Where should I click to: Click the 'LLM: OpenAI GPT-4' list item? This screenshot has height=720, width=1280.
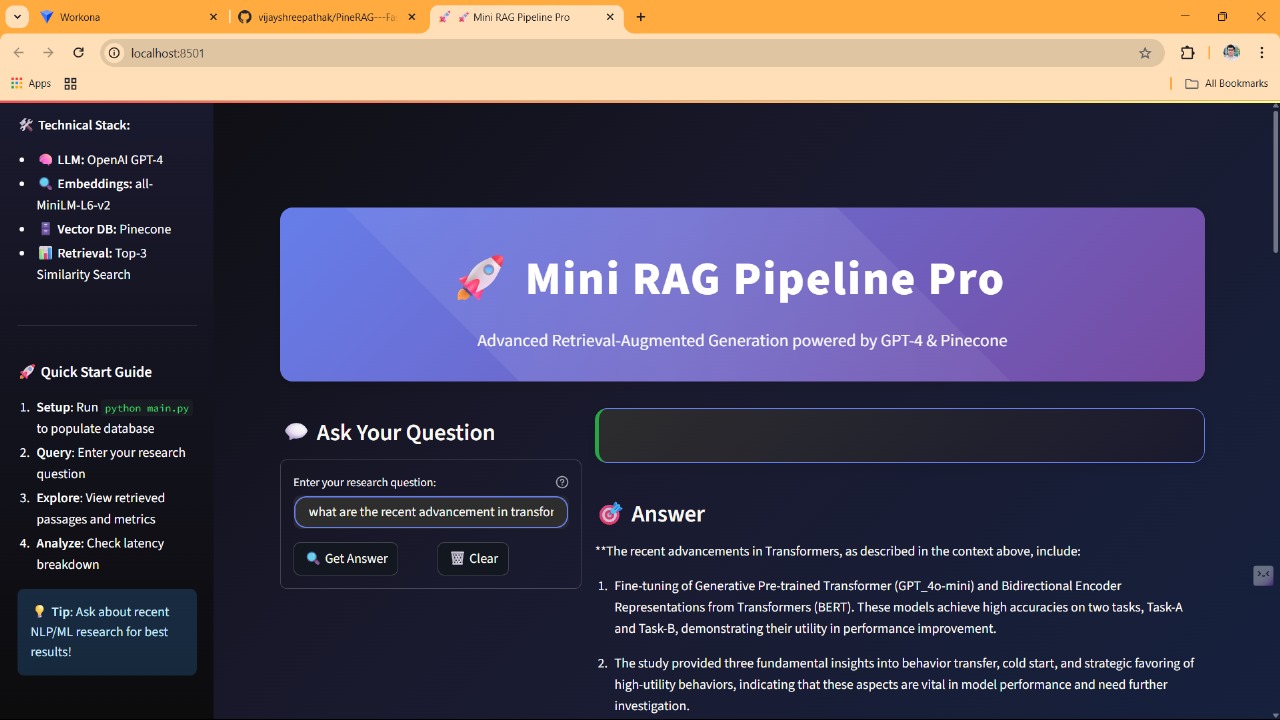(100, 160)
